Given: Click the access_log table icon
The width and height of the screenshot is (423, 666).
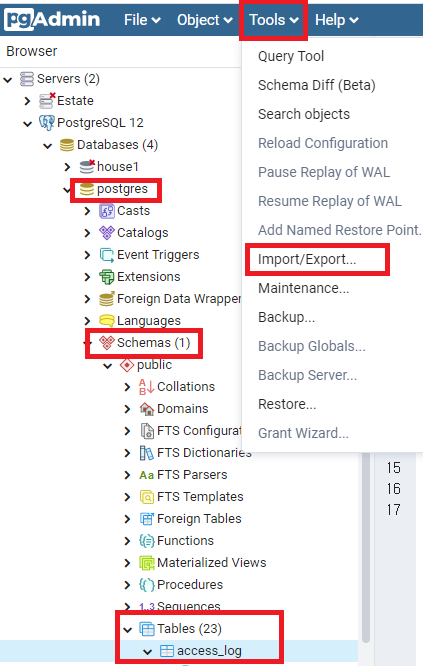Looking at the screenshot, I should pyautogui.click(x=166, y=651).
